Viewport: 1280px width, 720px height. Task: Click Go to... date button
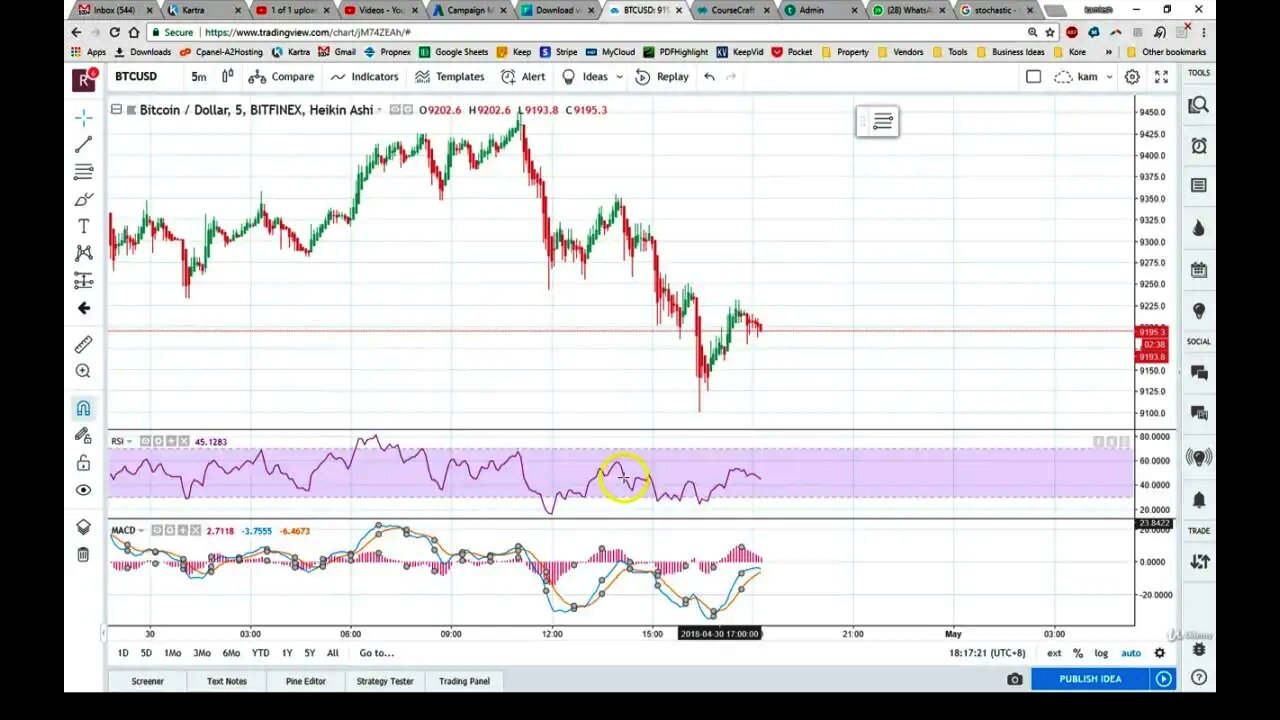pos(377,653)
